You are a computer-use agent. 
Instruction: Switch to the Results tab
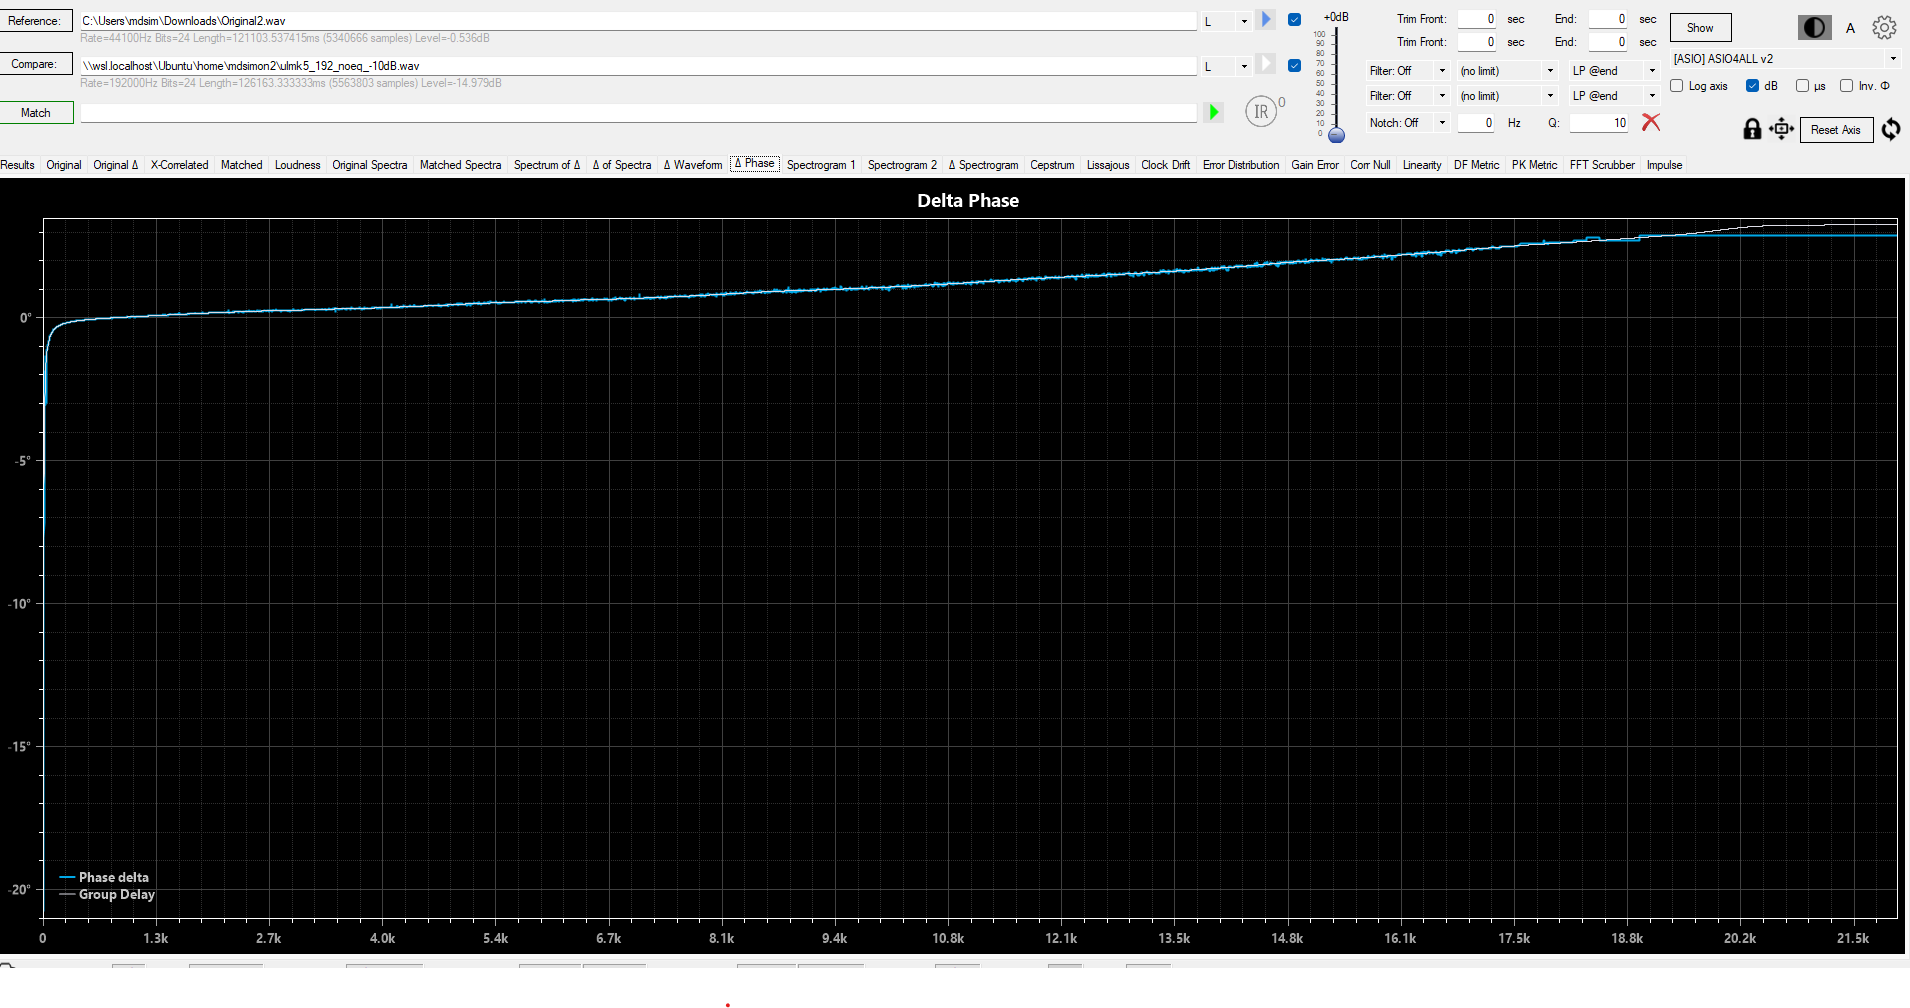click(17, 165)
